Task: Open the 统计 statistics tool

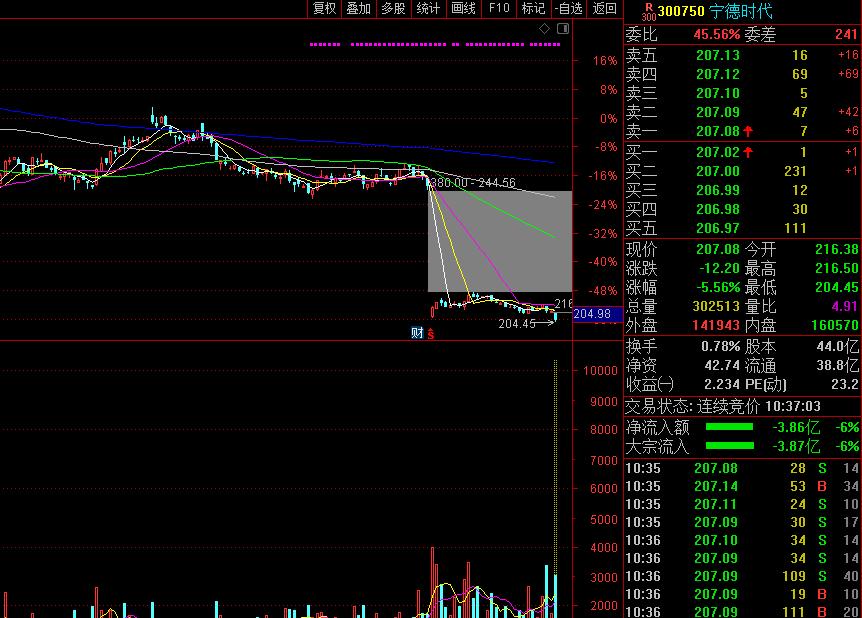Action: 428,8
